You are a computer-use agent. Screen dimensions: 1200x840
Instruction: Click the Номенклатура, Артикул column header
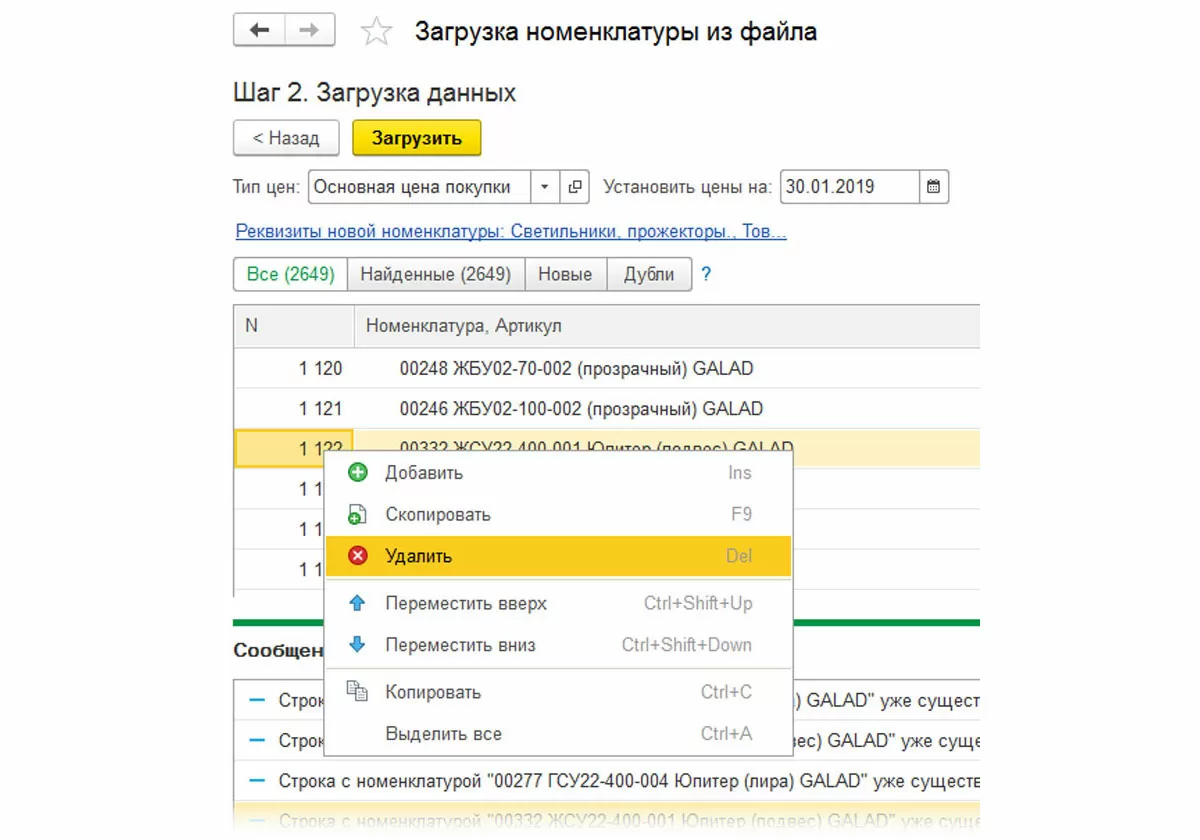coord(667,326)
